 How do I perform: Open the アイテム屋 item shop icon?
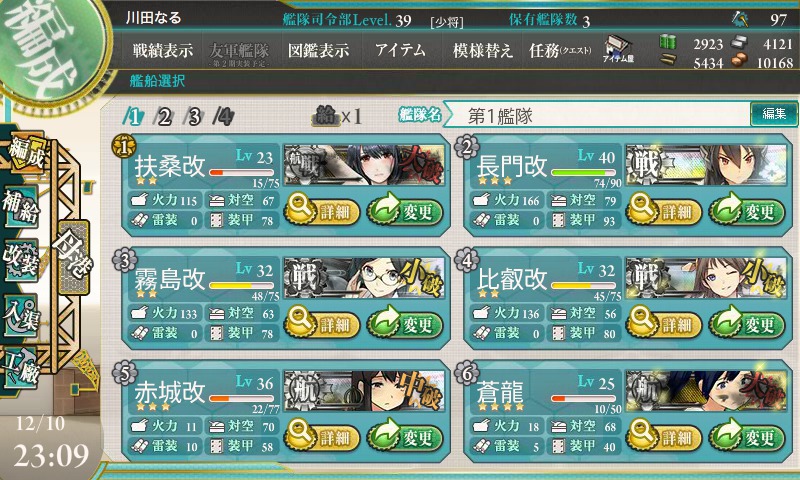[x=618, y=49]
